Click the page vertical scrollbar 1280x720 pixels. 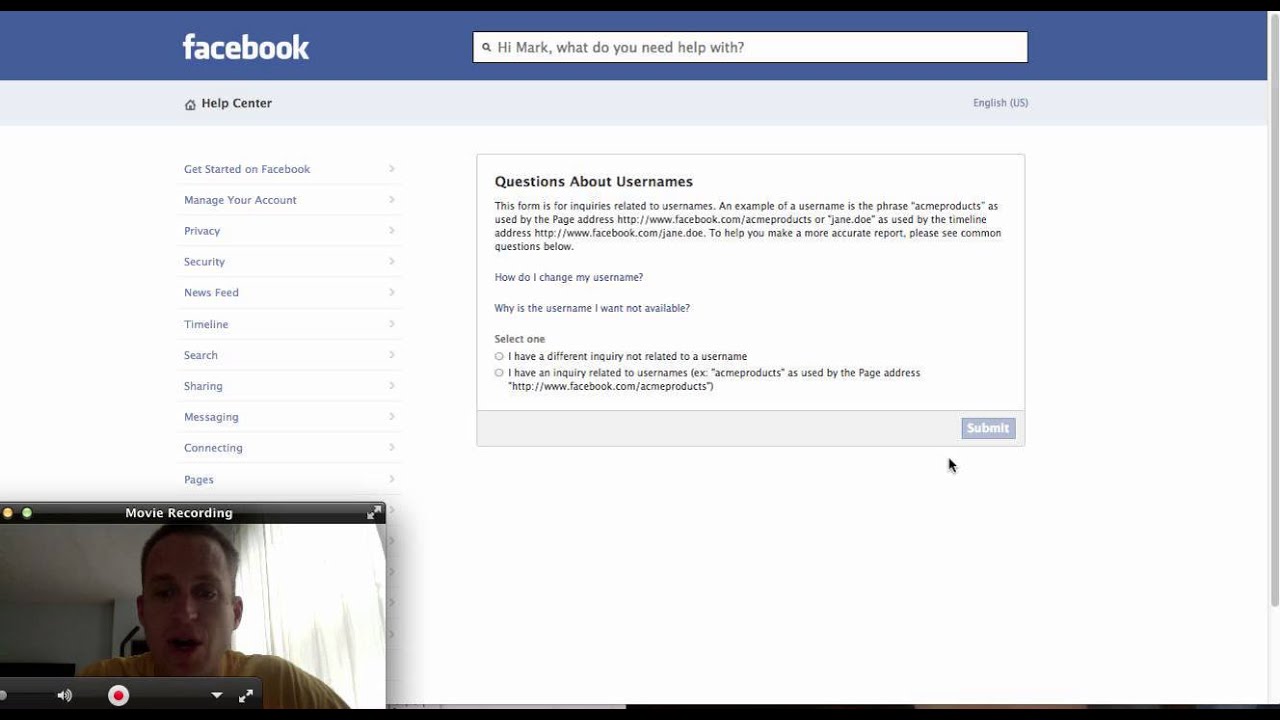(x=1274, y=310)
